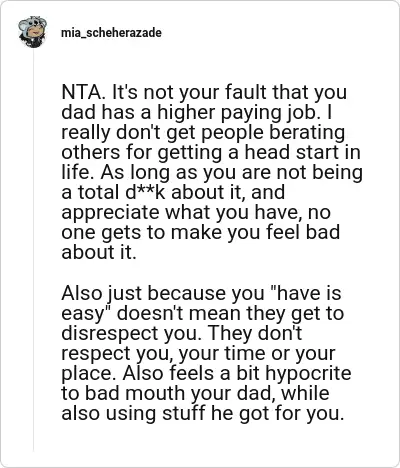
Task: Click the phrase 'make you feel bad'
Action: (x=255, y=232)
